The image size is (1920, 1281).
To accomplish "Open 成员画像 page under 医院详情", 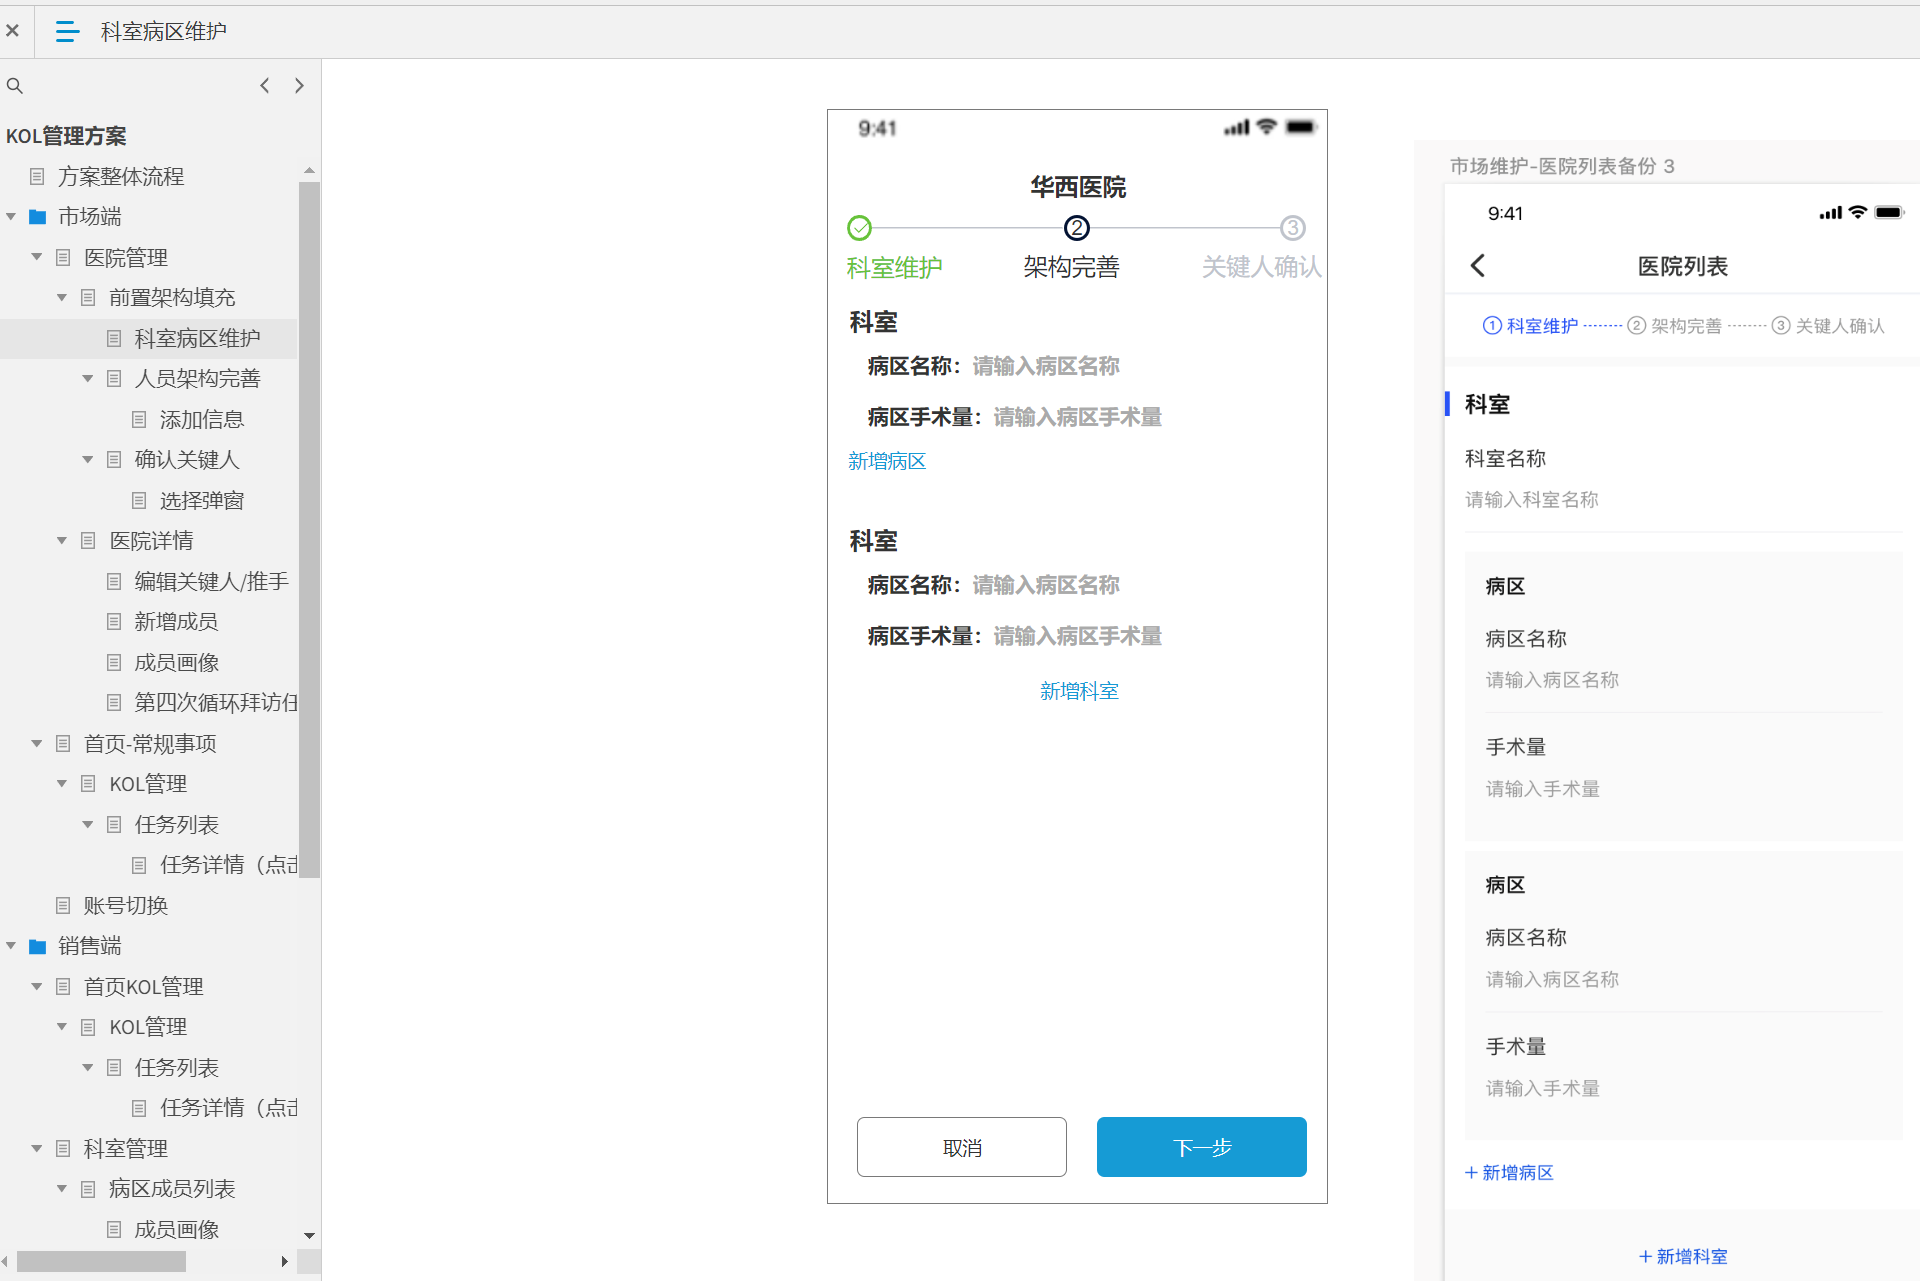I will (176, 663).
